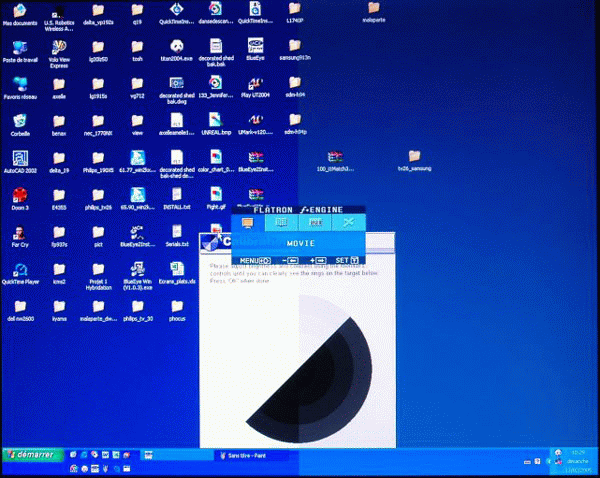Select the iiyama folder
The width and height of the screenshot is (600, 478).
point(59,310)
